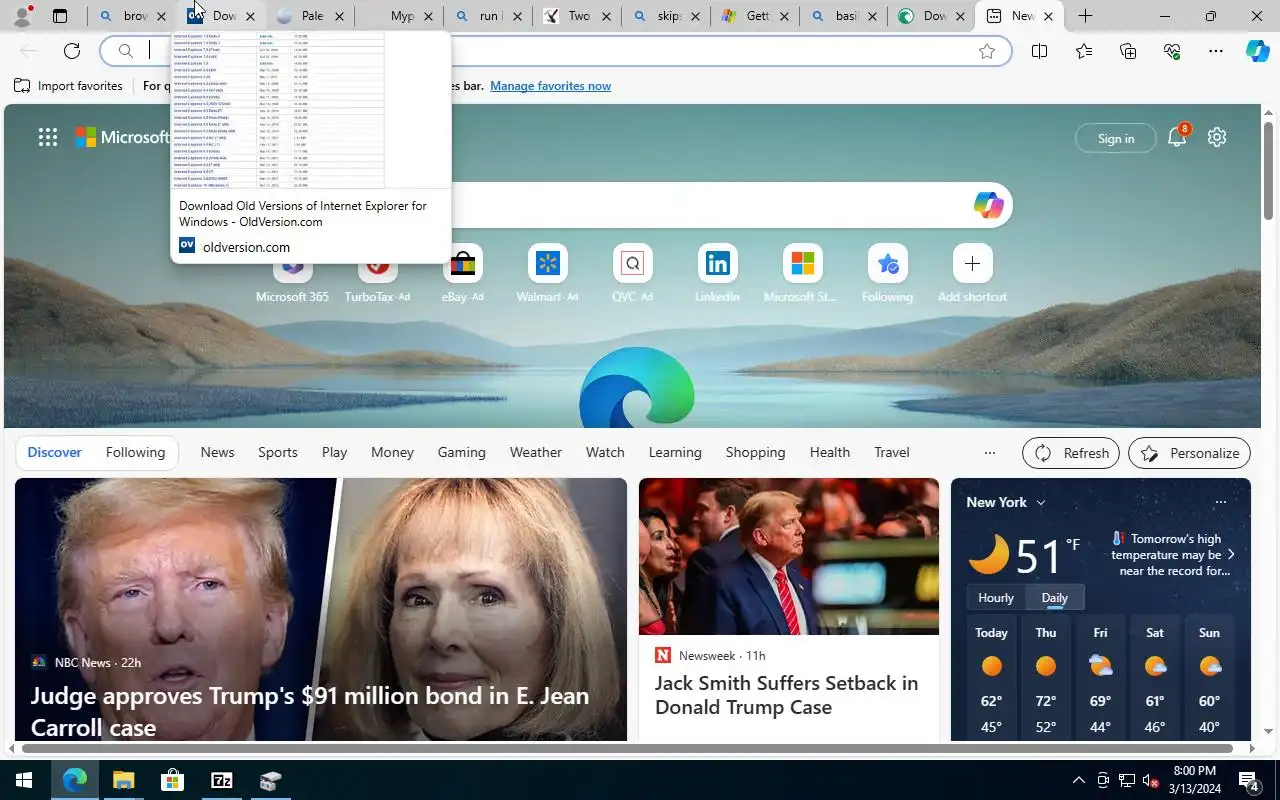Open the browser profile icon
The height and width of the screenshot is (800, 1280).
point(21,16)
